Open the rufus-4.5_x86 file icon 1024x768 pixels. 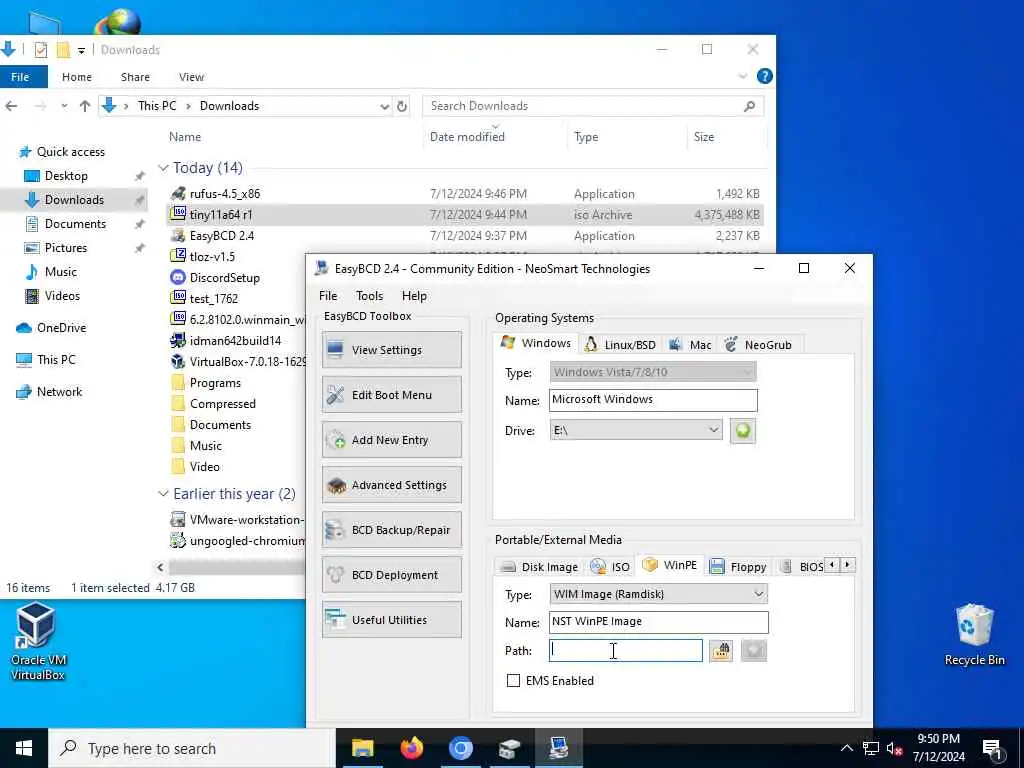(x=178, y=193)
